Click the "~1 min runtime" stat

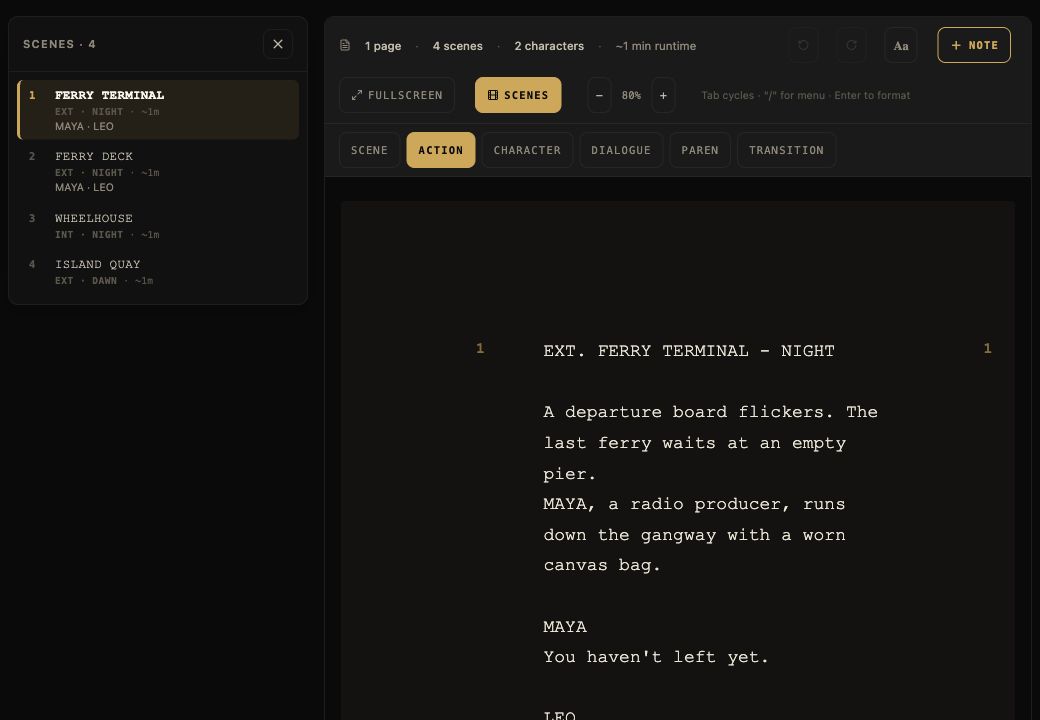pos(656,46)
